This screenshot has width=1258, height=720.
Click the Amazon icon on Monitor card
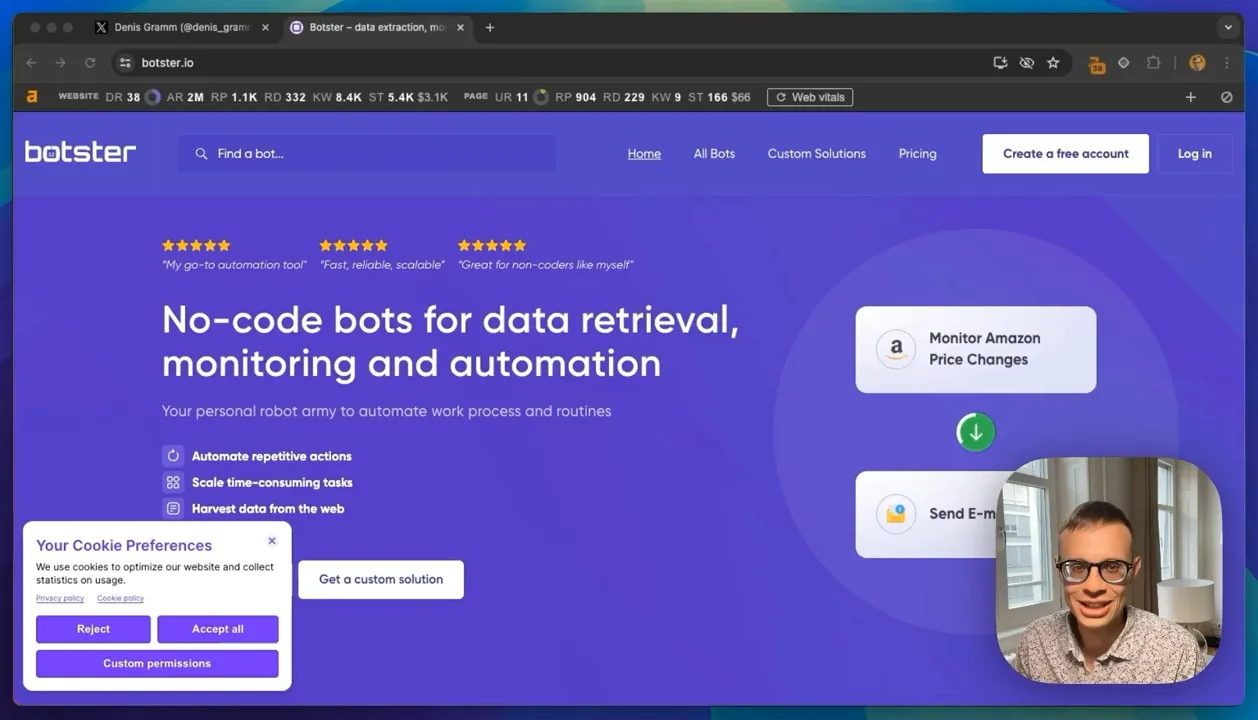click(x=896, y=349)
